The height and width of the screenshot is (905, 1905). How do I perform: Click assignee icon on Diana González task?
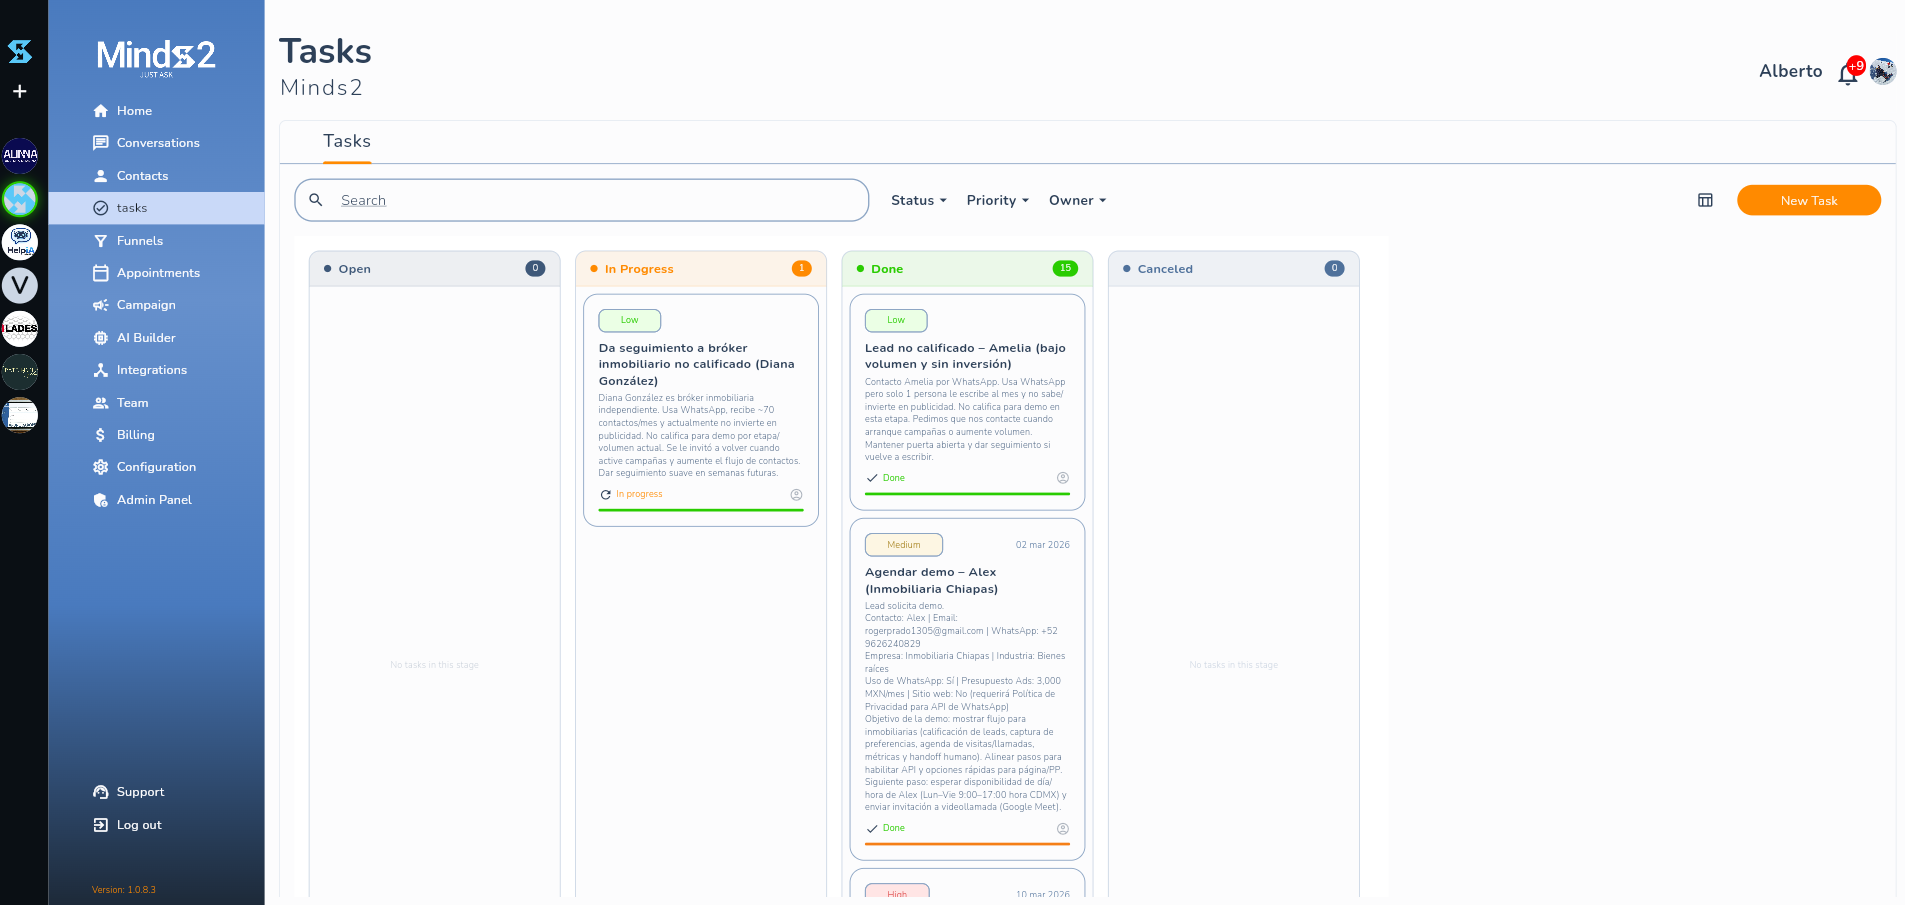tap(796, 495)
